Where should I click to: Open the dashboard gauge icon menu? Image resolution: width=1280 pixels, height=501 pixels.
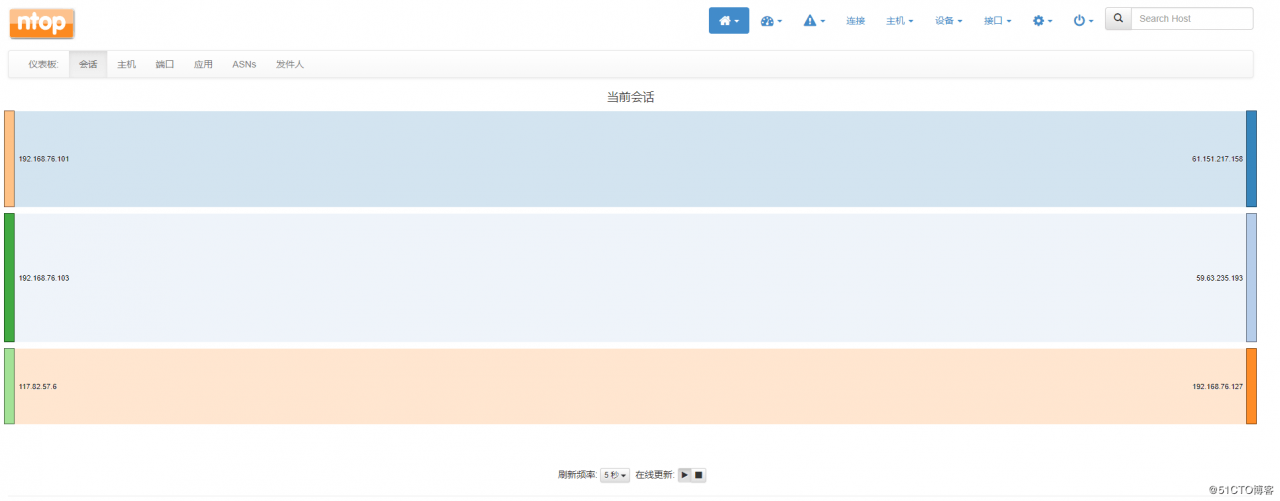pyautogui.click(x=771, y=21)
